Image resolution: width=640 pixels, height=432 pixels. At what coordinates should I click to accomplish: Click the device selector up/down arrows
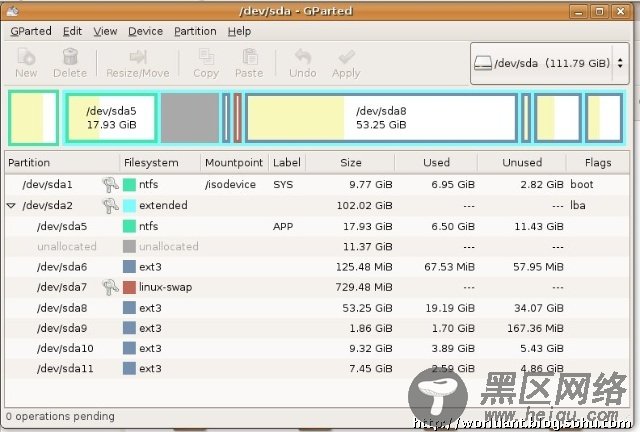pyautogui.click(x=620, y=63)
